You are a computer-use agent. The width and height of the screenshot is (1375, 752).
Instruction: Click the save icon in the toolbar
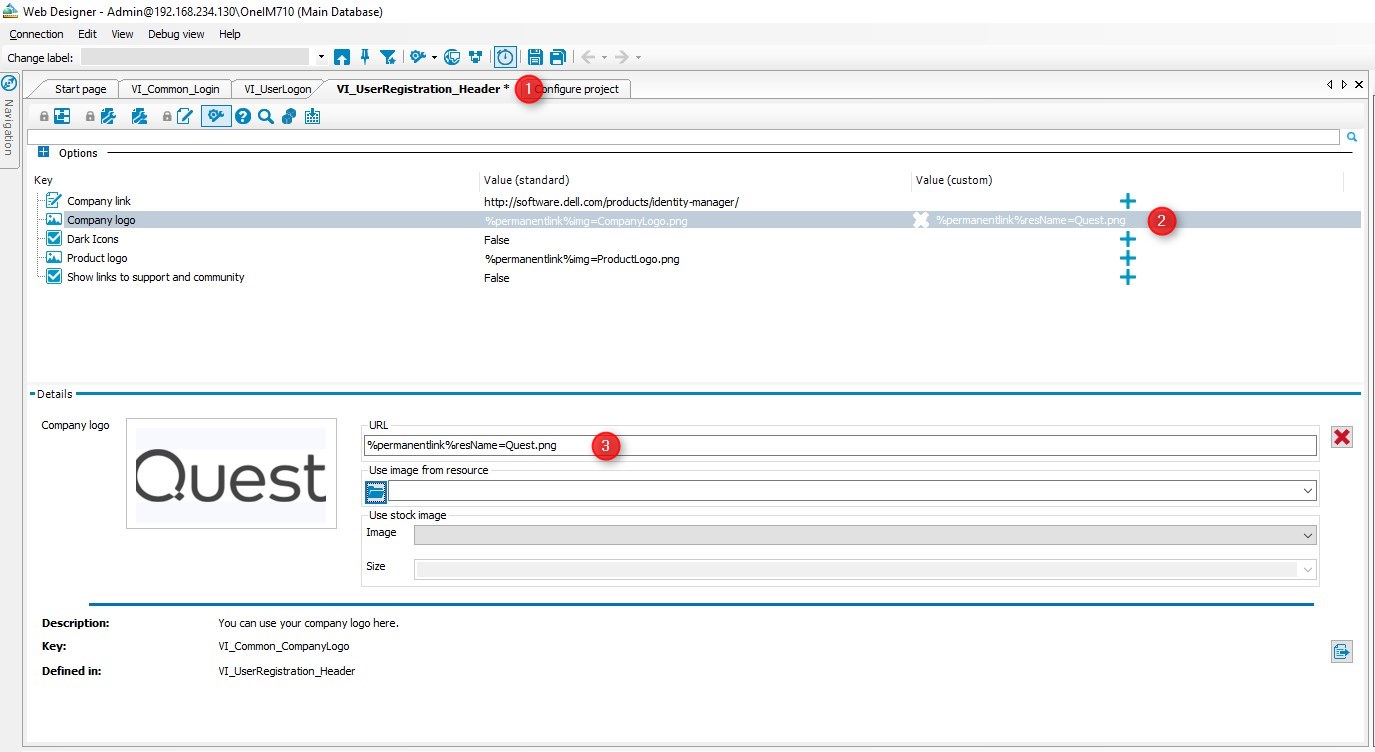pos(535,57)
